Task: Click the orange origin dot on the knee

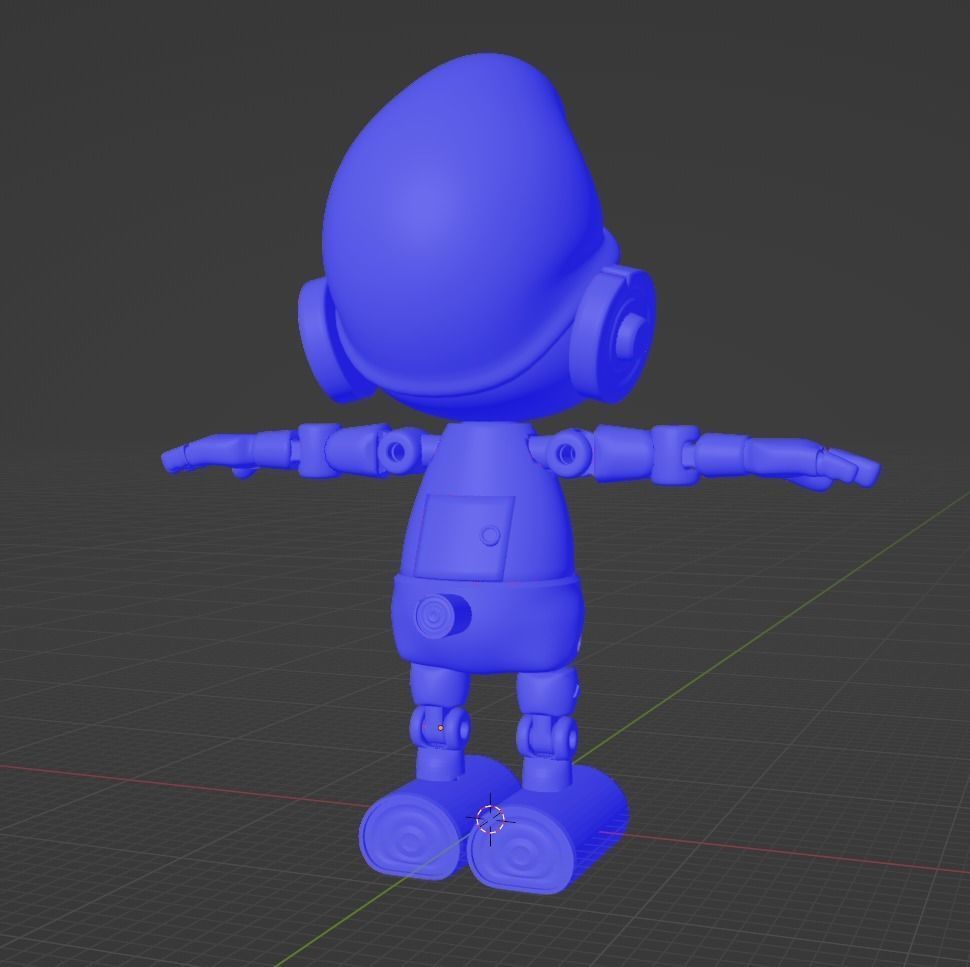Action: 440,728
